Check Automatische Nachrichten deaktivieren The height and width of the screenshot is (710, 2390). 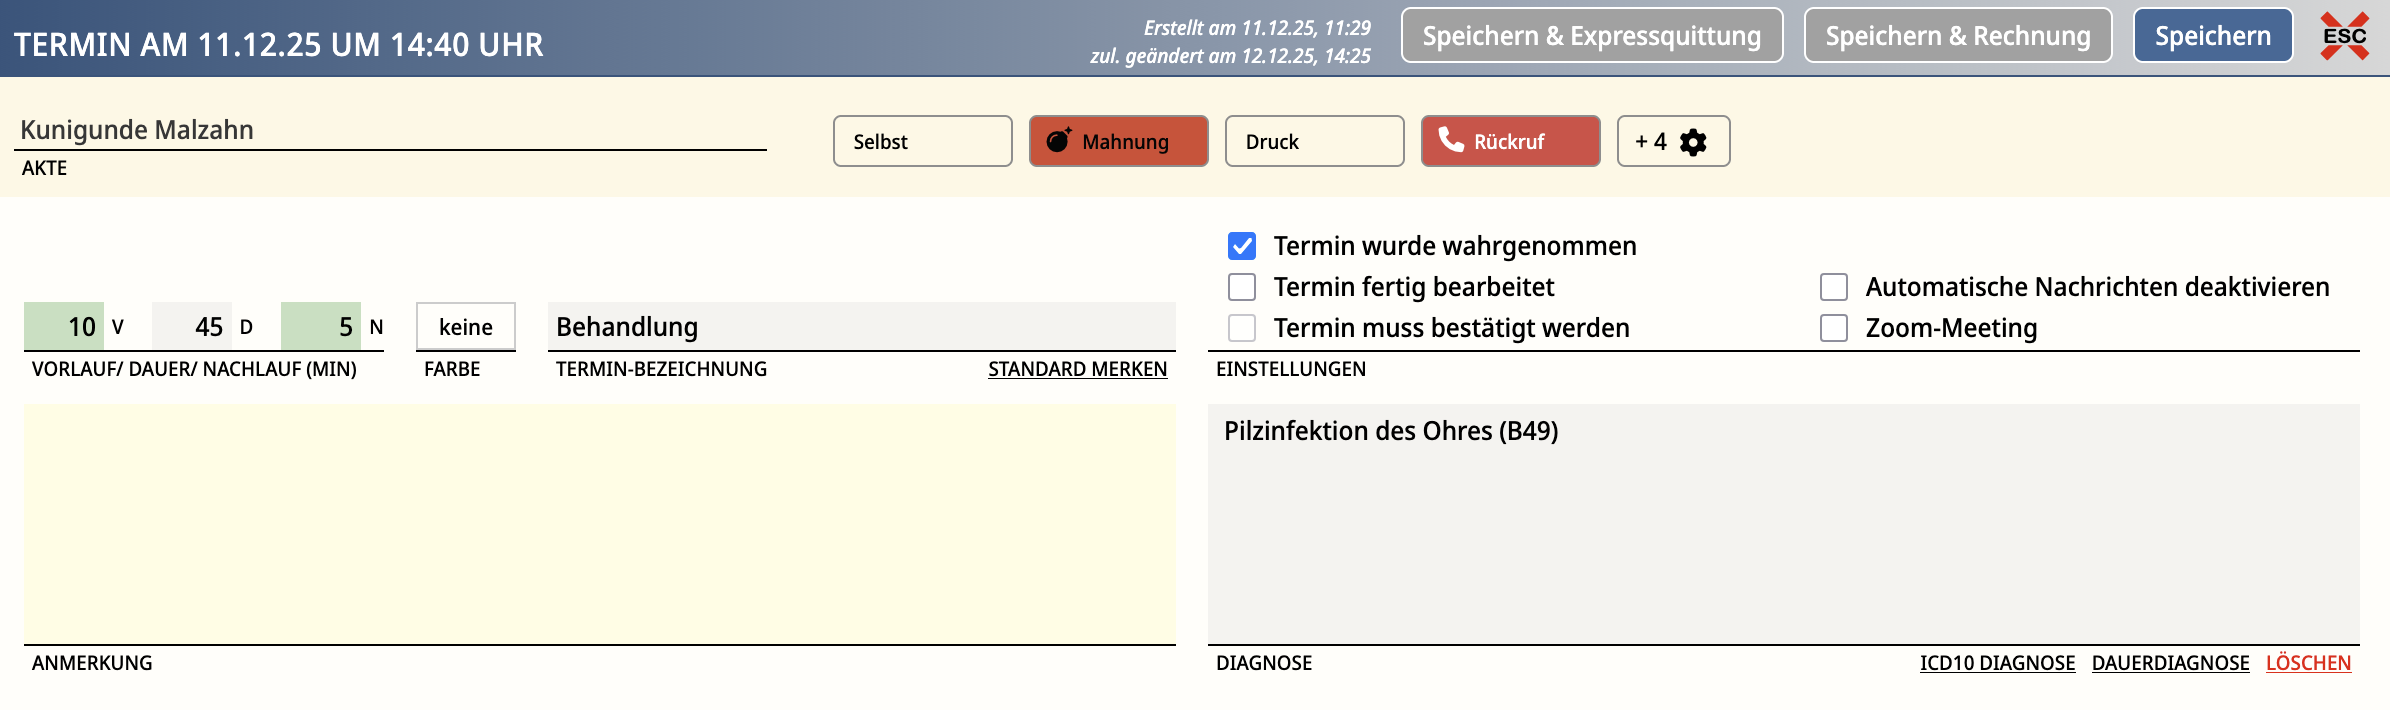point(1834,287)
